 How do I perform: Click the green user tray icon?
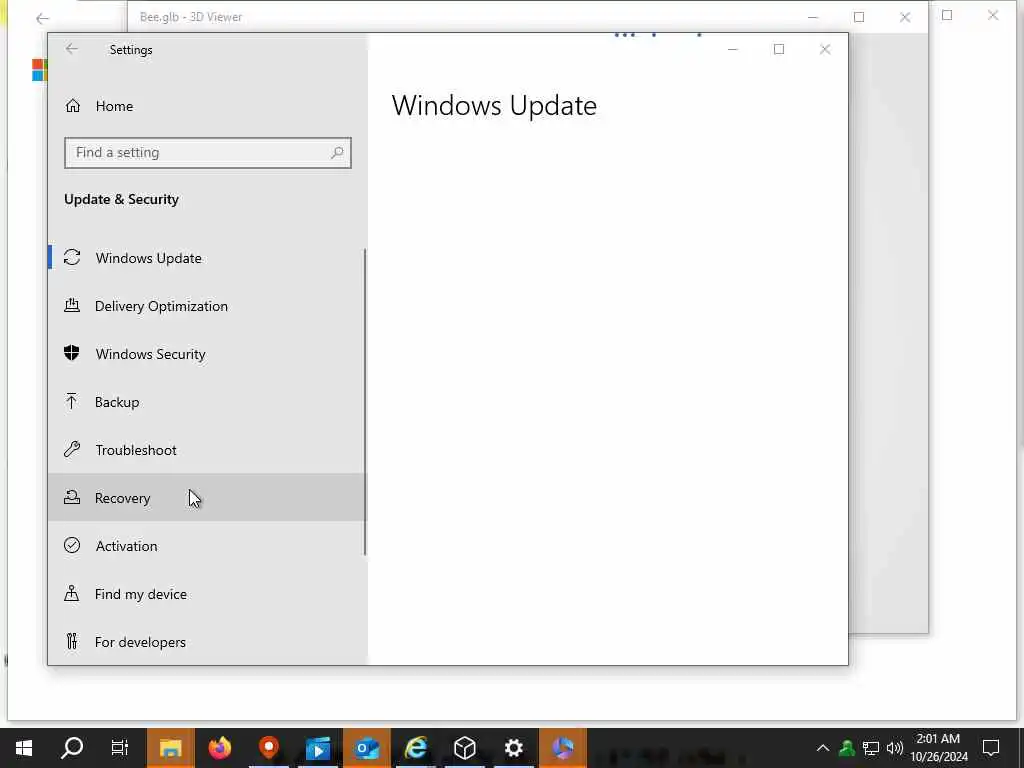coord(847,748)
